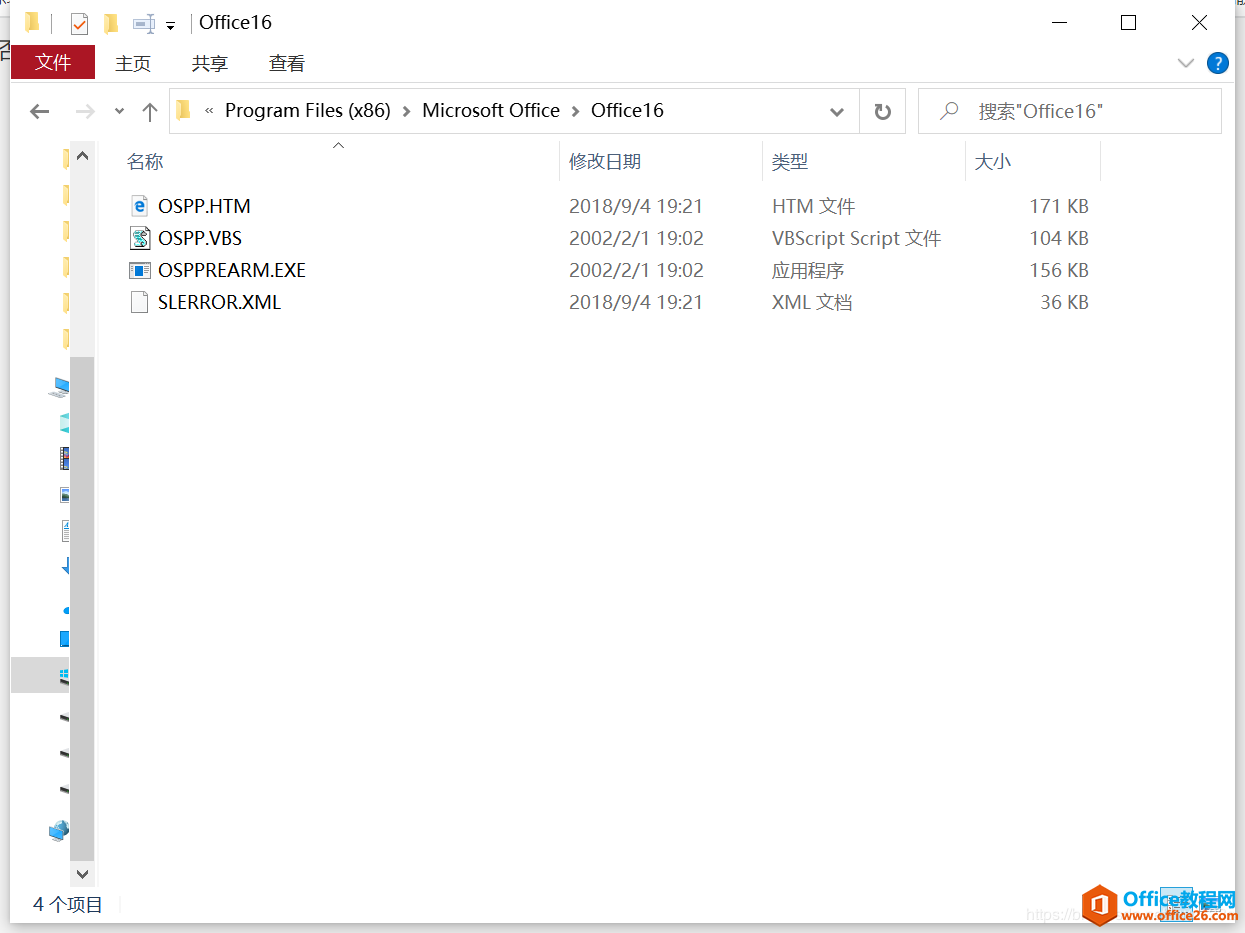
Task: Navigate to Microsoft Office breadcrumb
Action: tap(491, 111)
